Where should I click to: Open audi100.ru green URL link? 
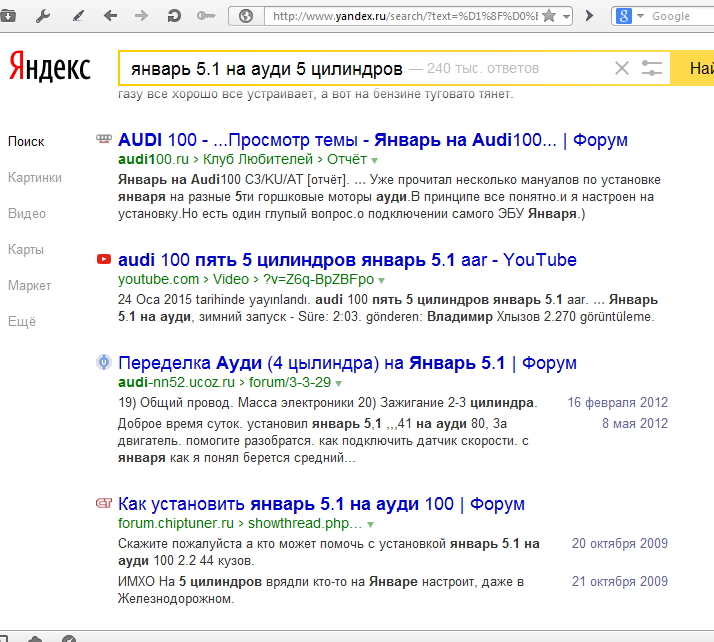tap(153, 159)
